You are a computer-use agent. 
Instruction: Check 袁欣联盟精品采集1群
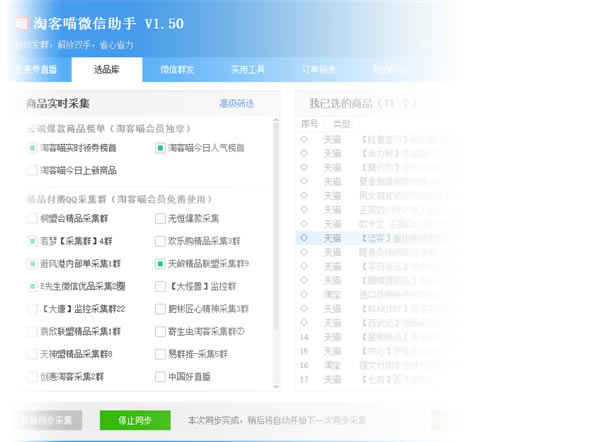click(32, 331)
